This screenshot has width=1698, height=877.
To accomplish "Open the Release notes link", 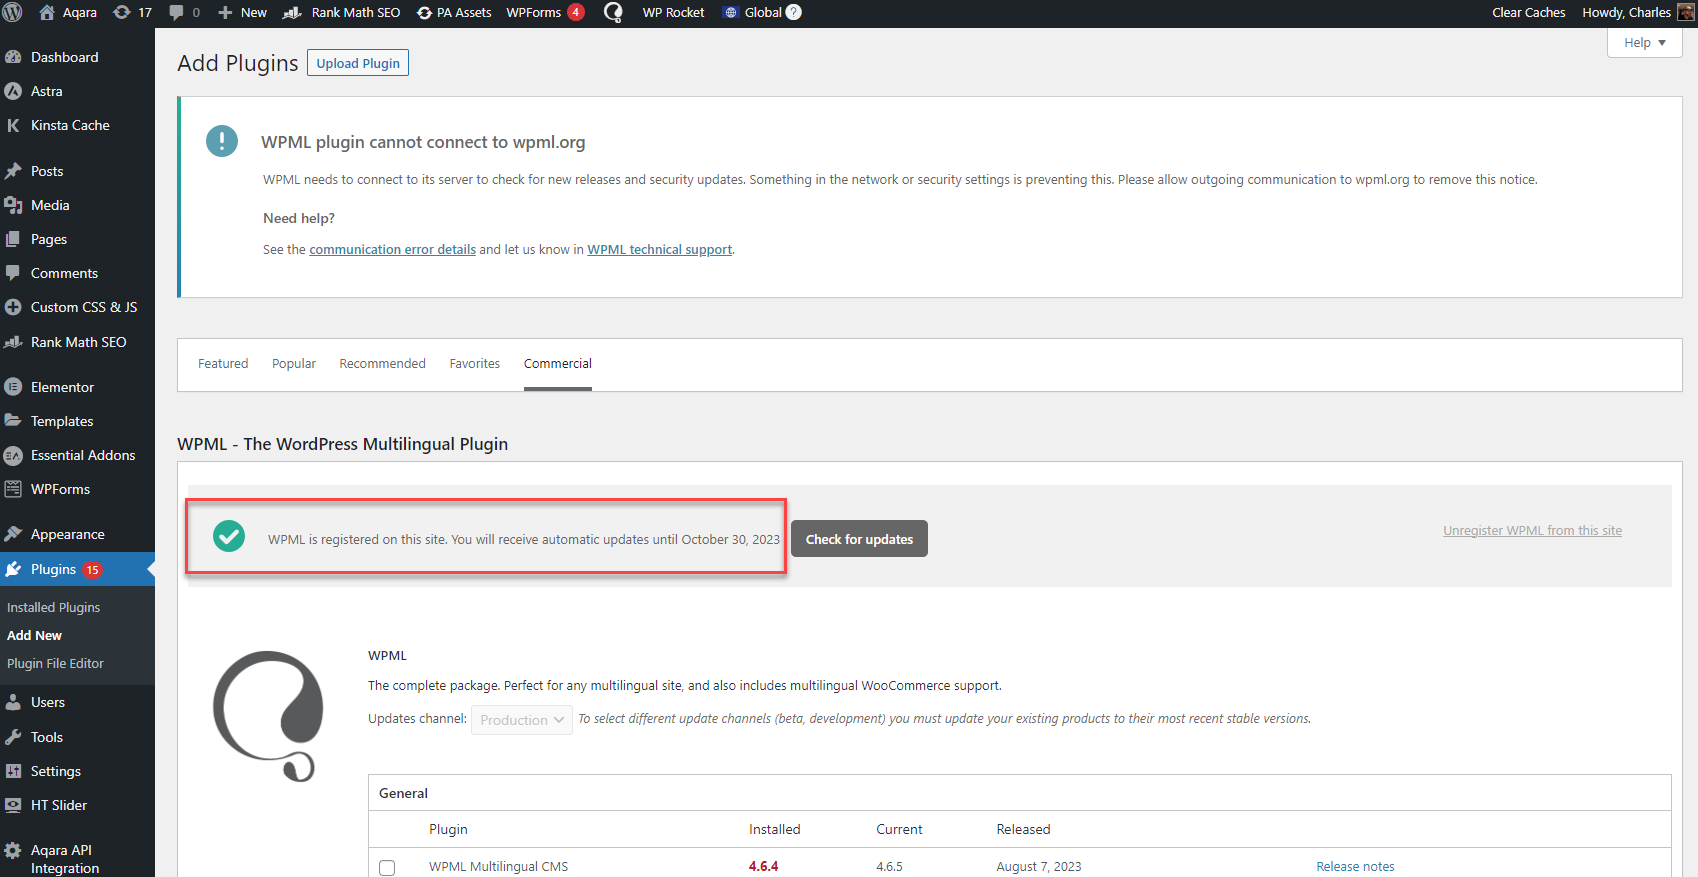I will 1355,867.
